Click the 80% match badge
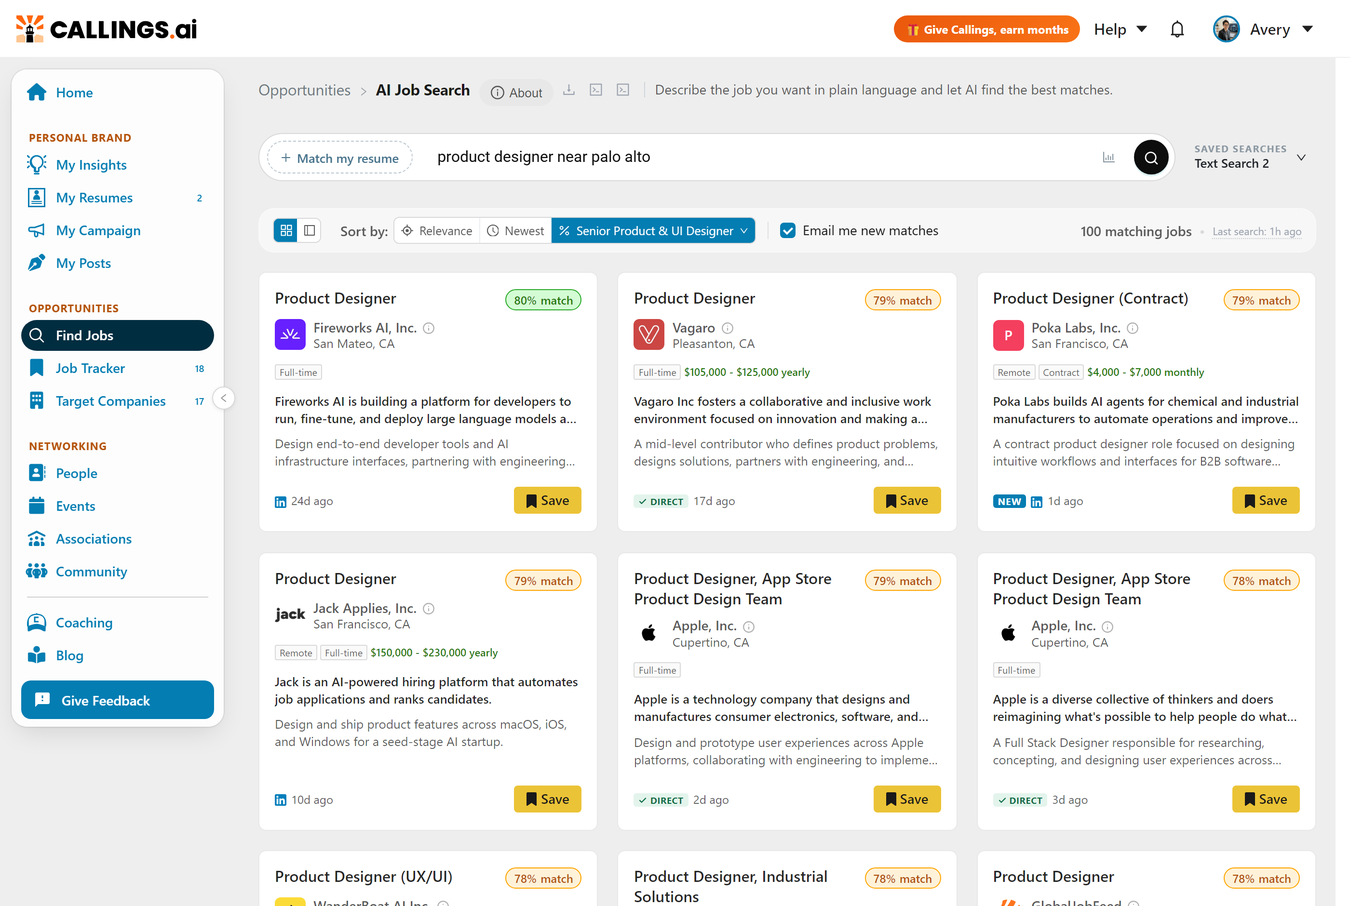1350x906 pixels. (543, 300)
